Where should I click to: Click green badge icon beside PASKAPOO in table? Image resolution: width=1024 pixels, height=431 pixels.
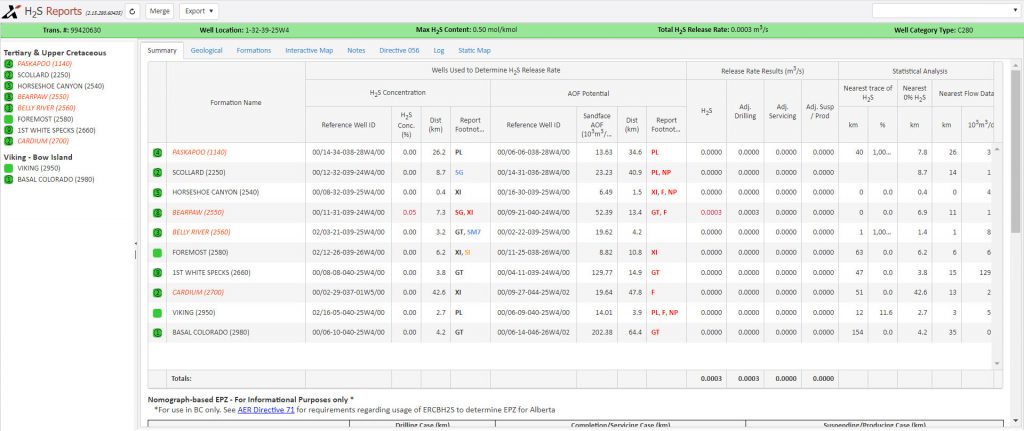(x=157, y=152)
